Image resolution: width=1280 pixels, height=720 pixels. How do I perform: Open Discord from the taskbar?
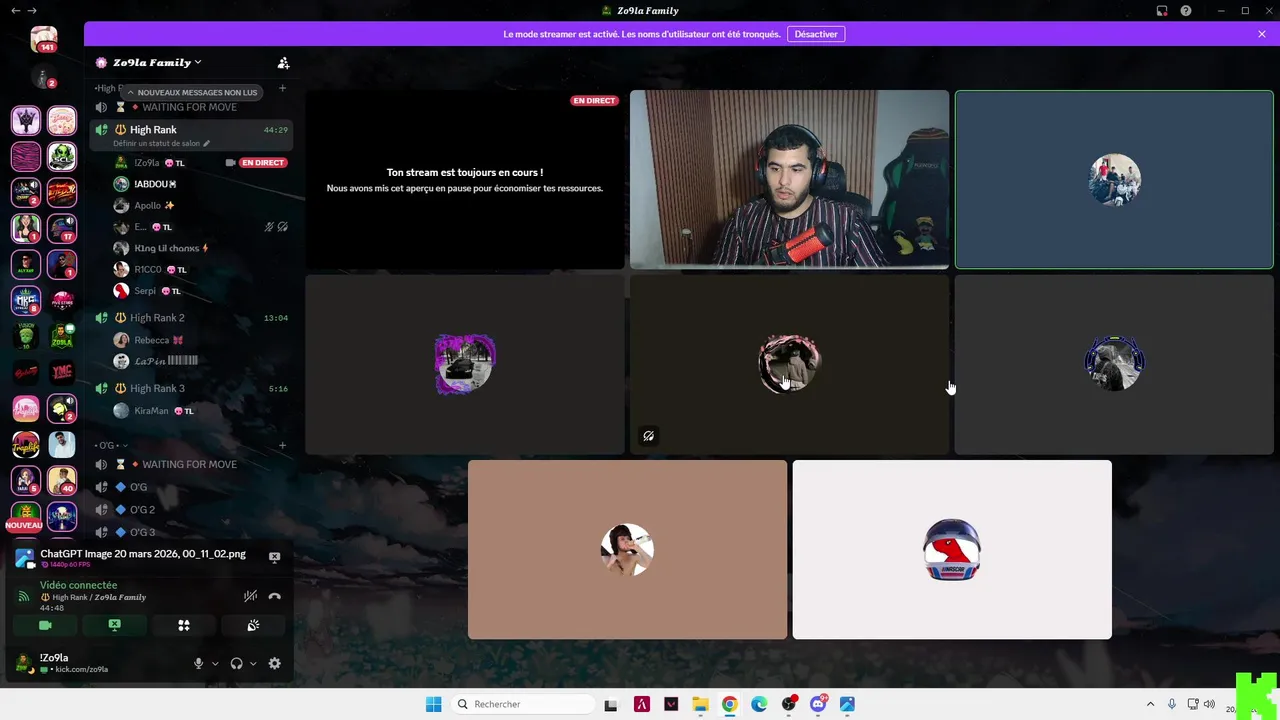pos(818,704)
